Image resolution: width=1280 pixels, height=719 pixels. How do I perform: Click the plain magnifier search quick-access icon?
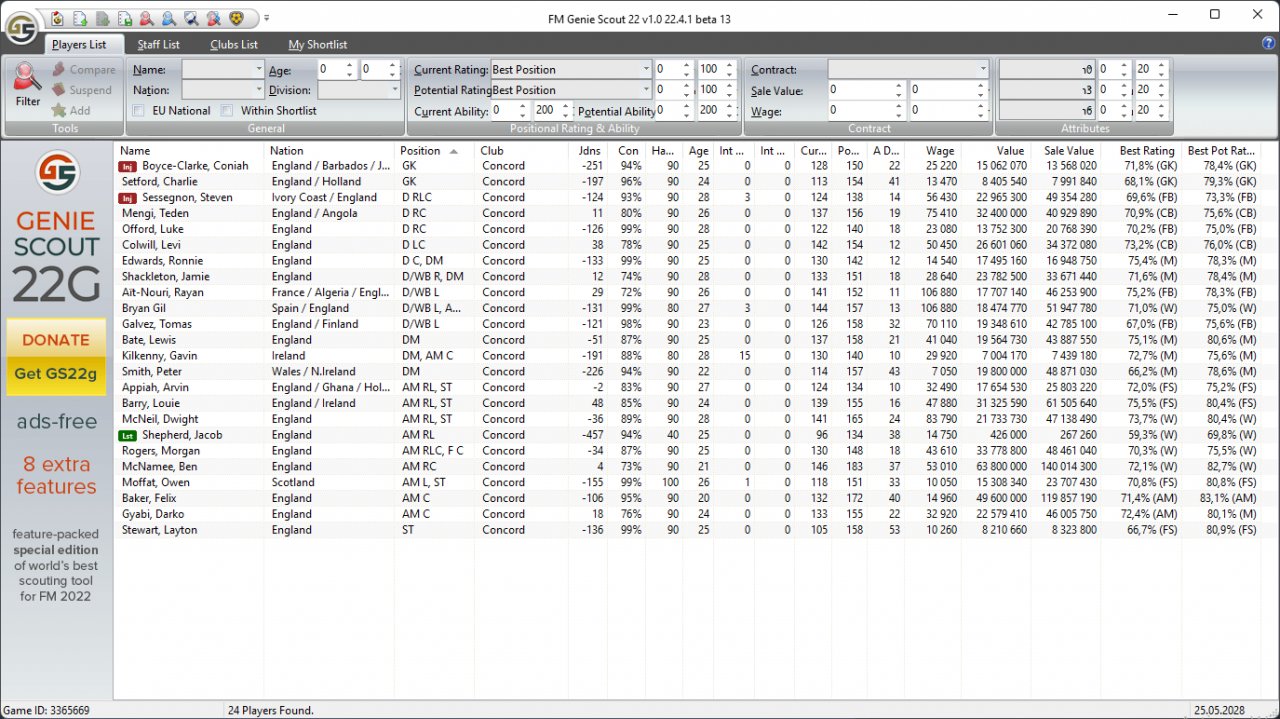(191, 18)
